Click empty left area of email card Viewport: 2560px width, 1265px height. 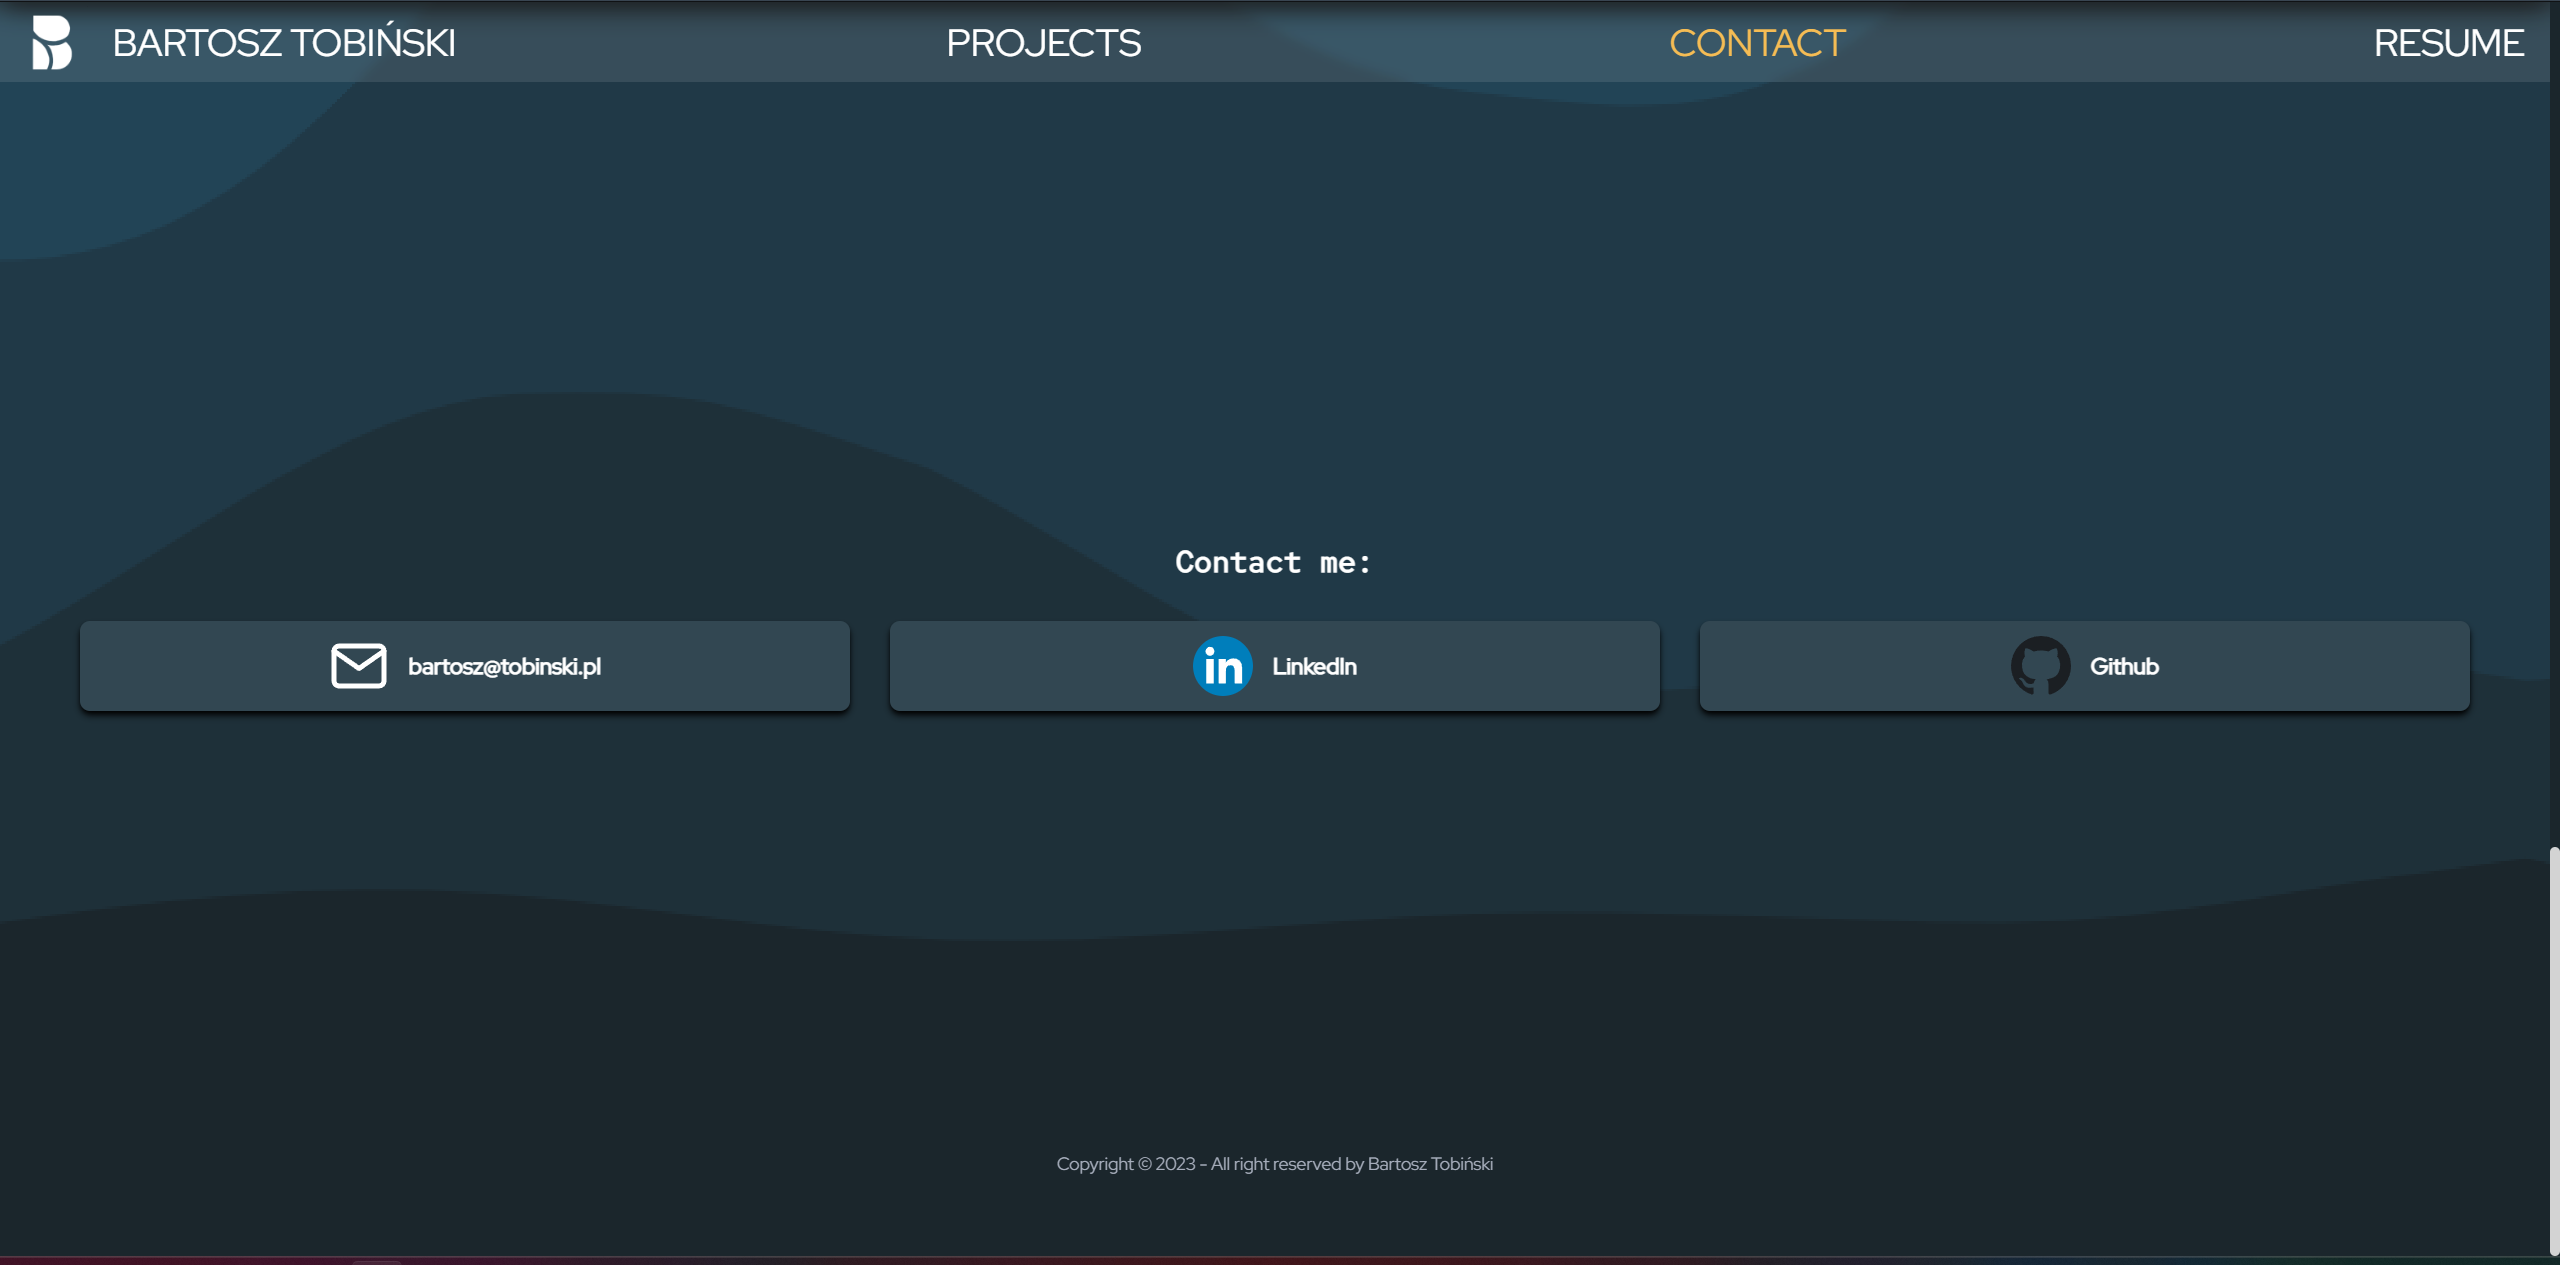pos(200,666)
